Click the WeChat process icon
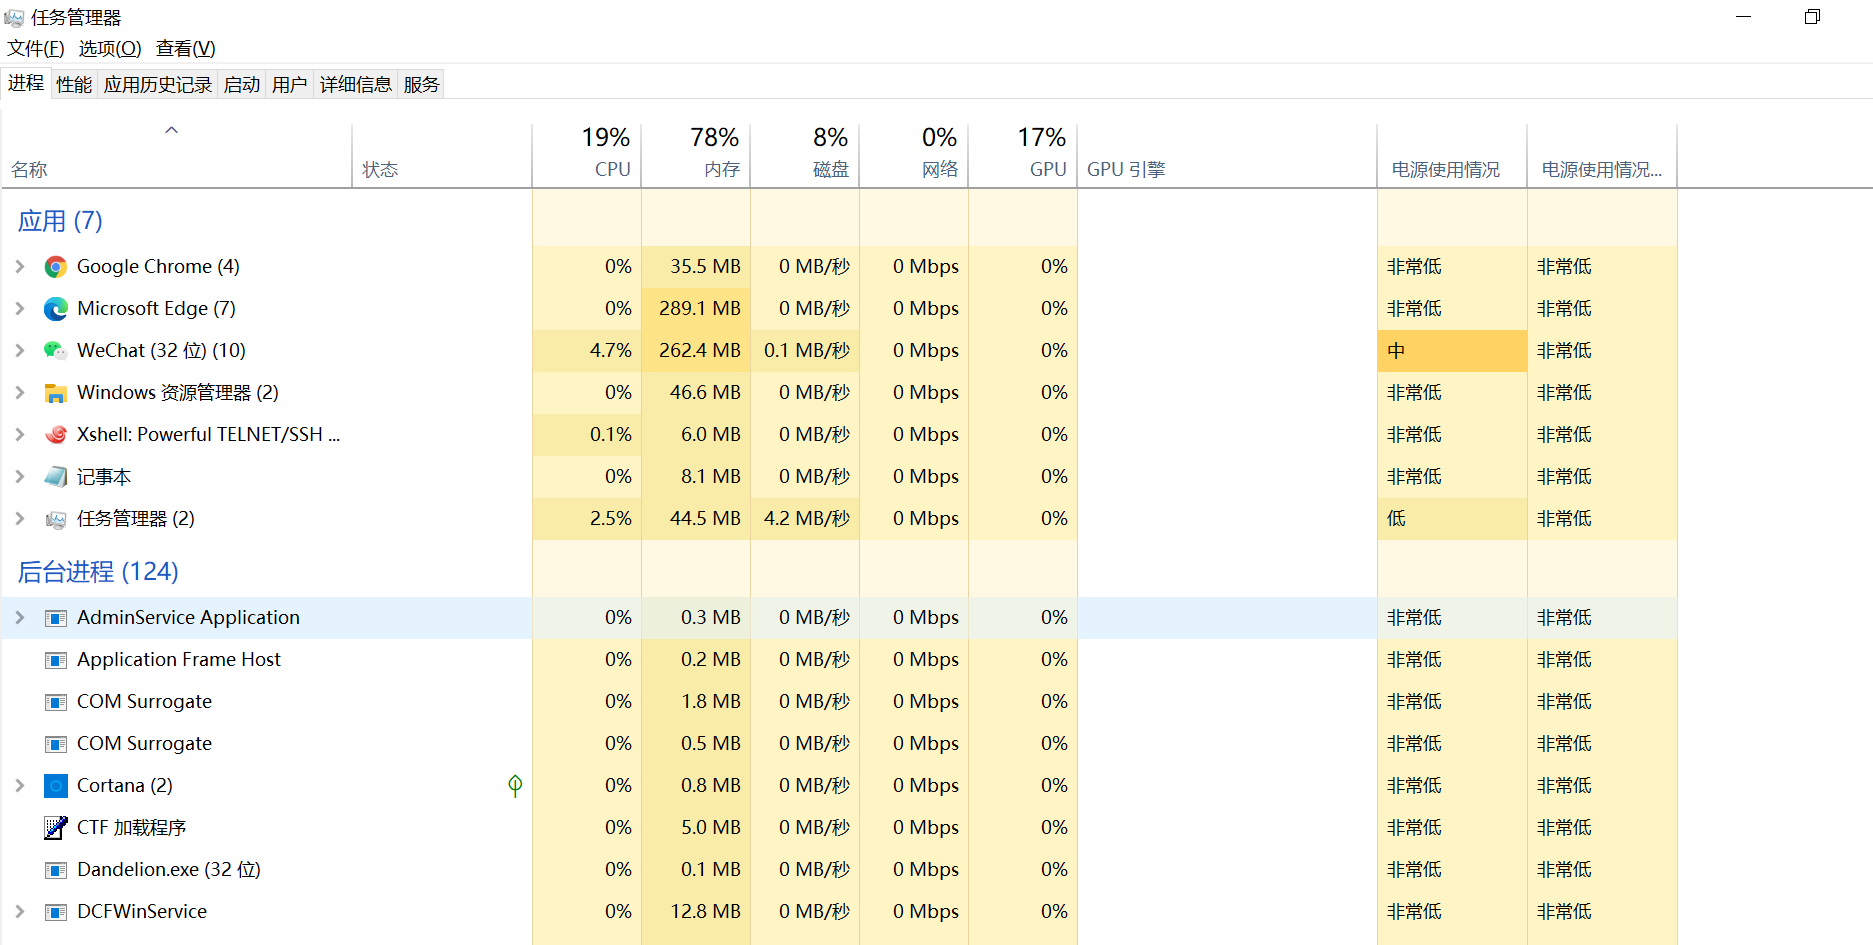The image size is (1873, 945). (x=56, y=351)
